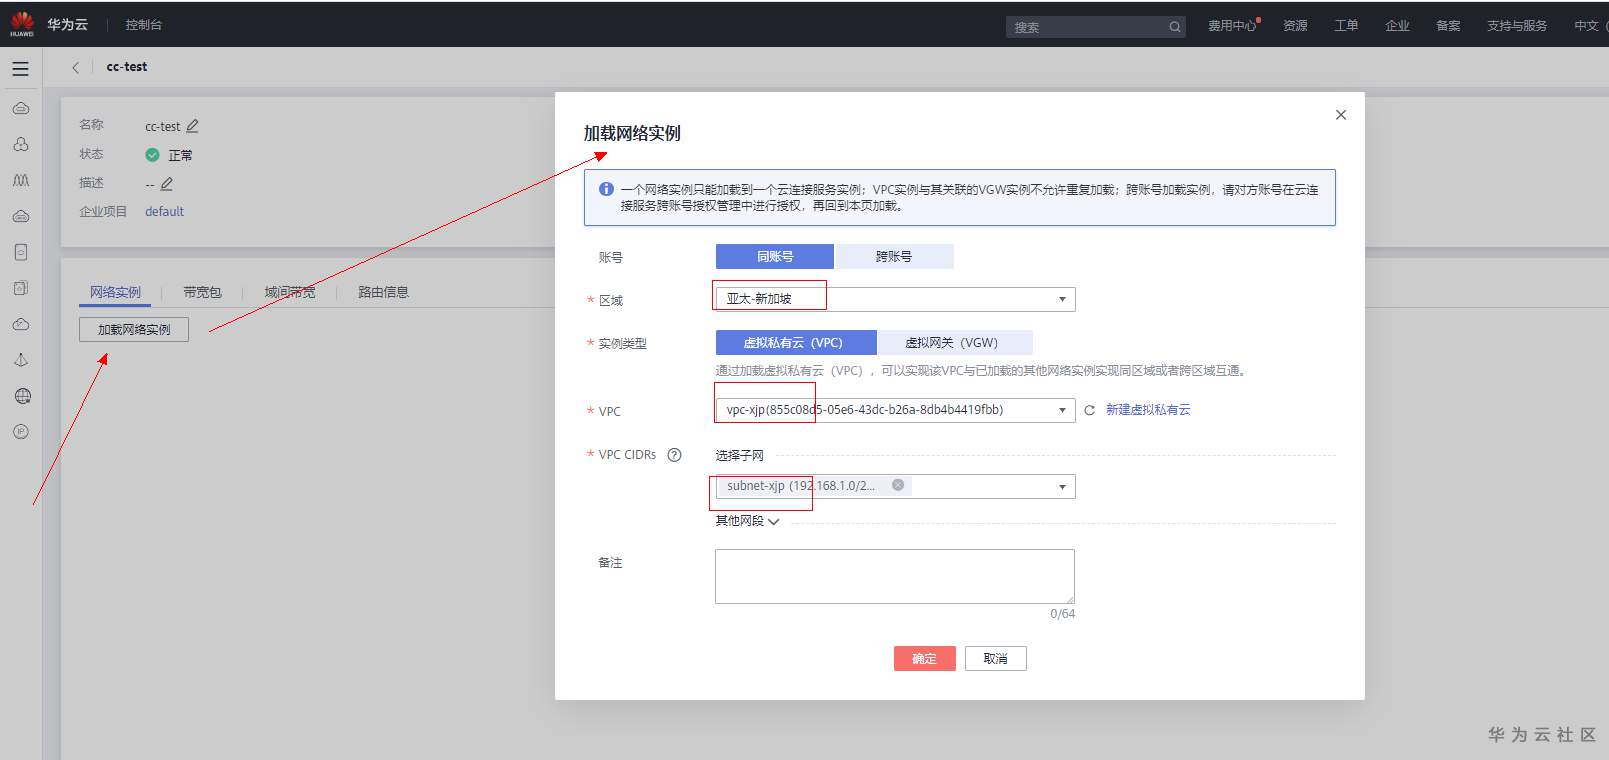Click into the 备注 remarks textarea
1609x760 pixels.
[x=895, y=576]
